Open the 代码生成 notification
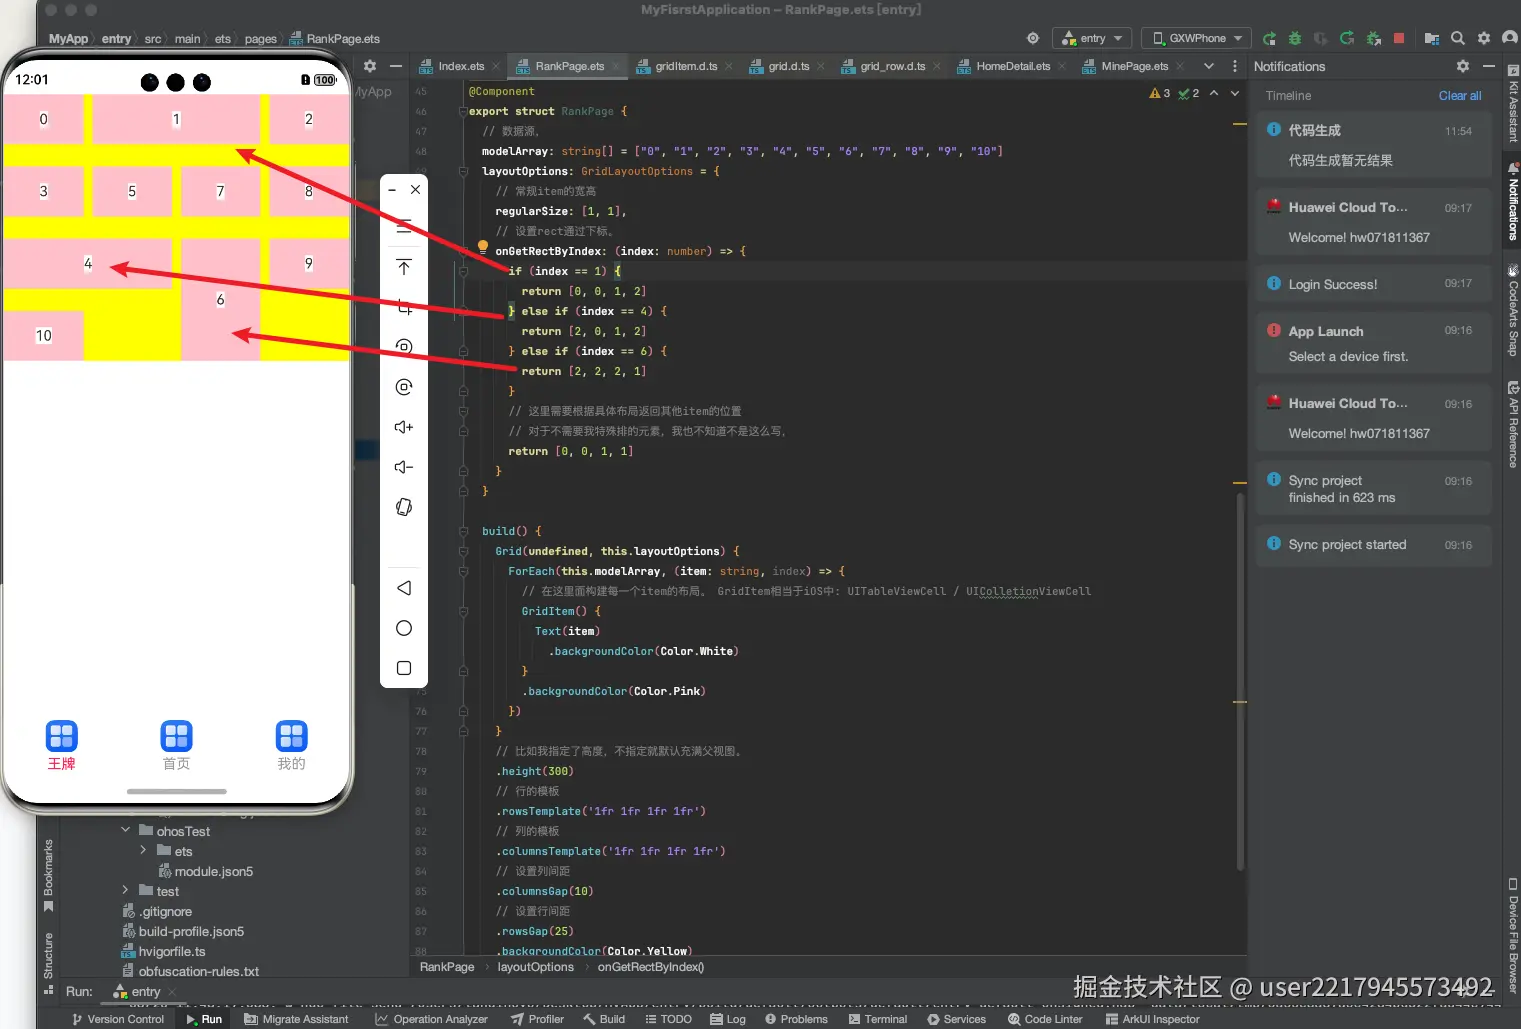Image resolution: width=1521 pixels, height=1029 pixels. [x=1373, y=145]
